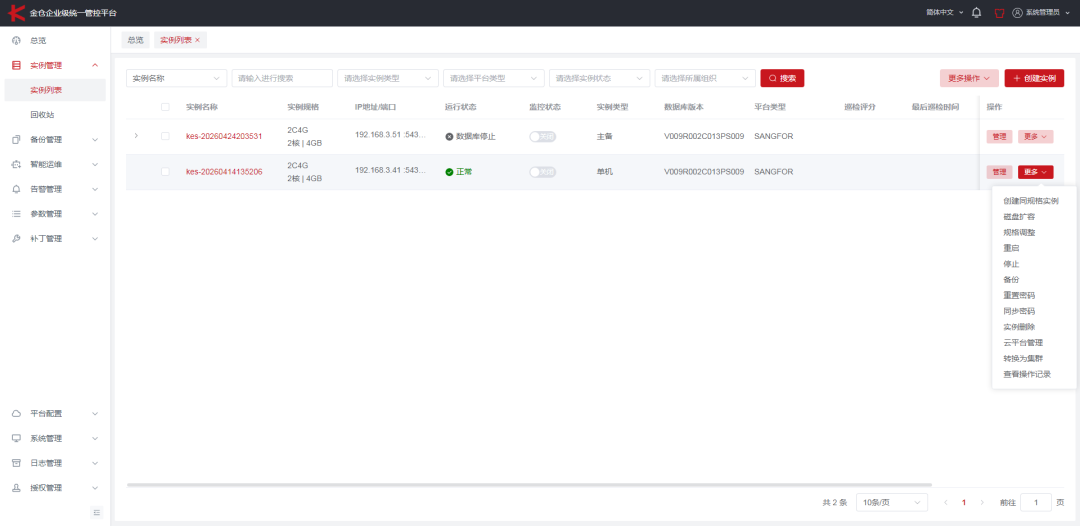Open language selector 简体中文

pyautogui.click(x=945, y=13)
